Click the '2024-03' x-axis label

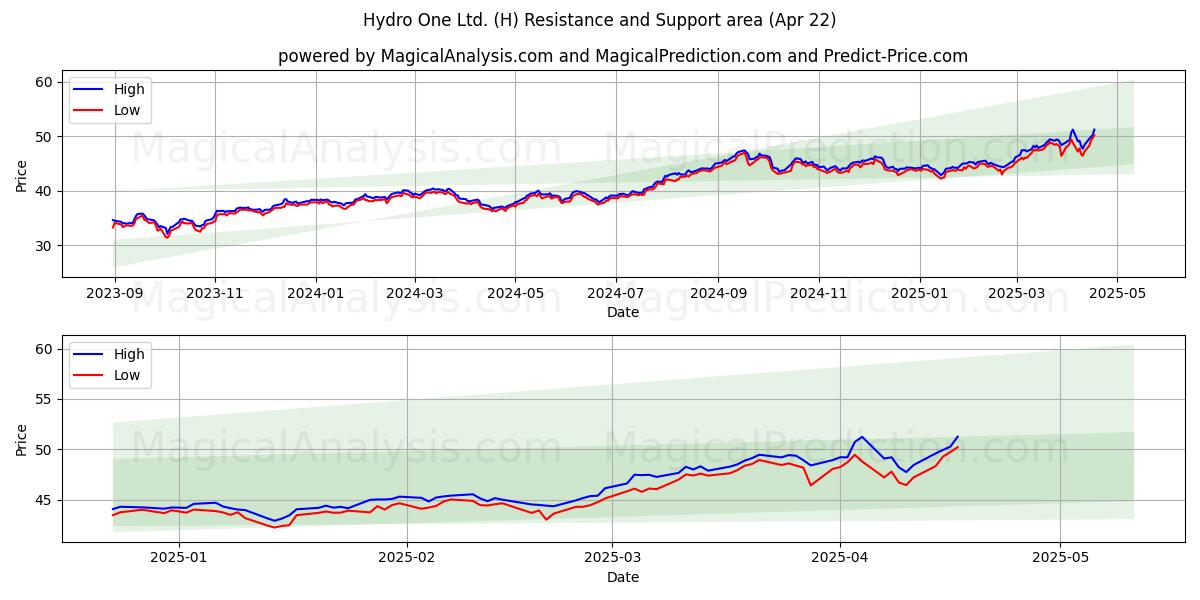click(x=415, y=294)
